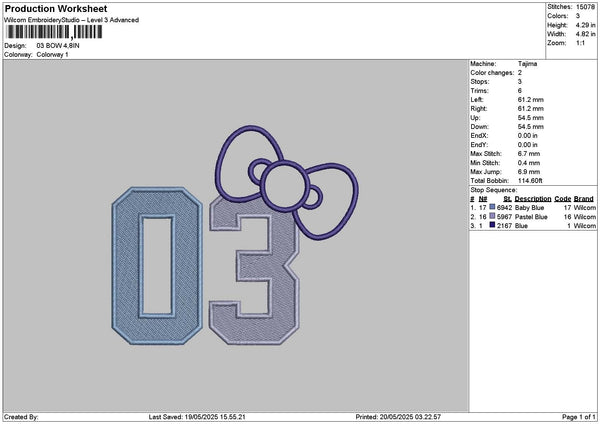Viewport: 600px width, 424px height.
Task: Click the Code column header
Action: pos(562,198)
